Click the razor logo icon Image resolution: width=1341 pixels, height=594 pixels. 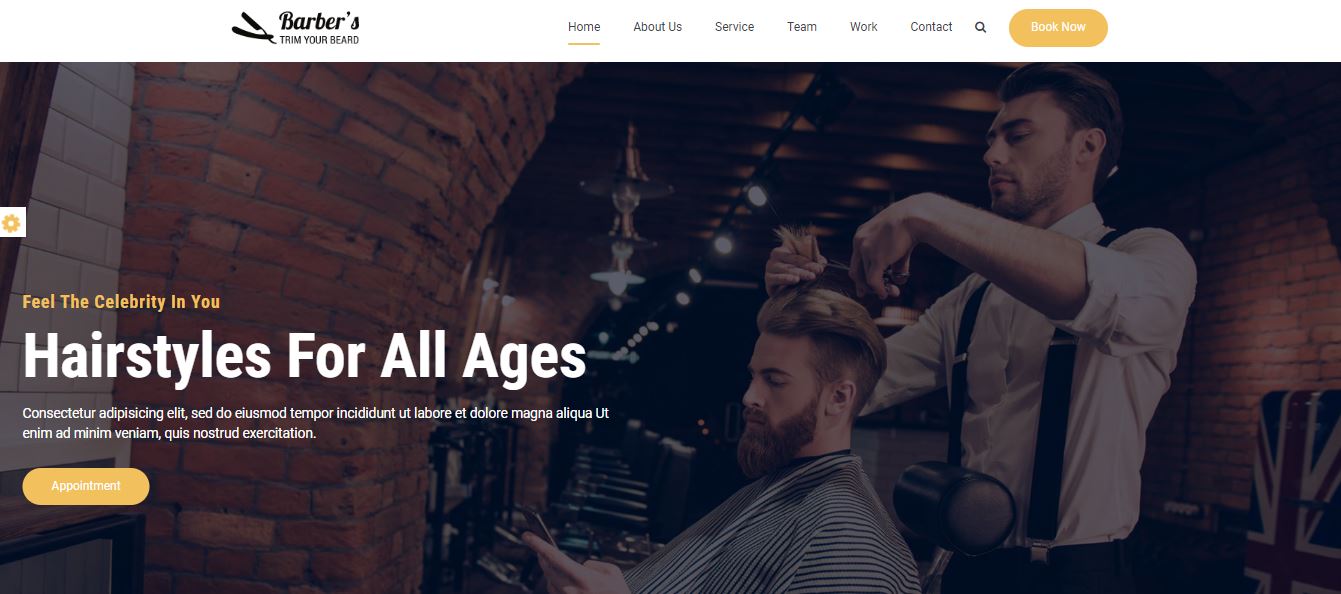[x=253, y=27]
